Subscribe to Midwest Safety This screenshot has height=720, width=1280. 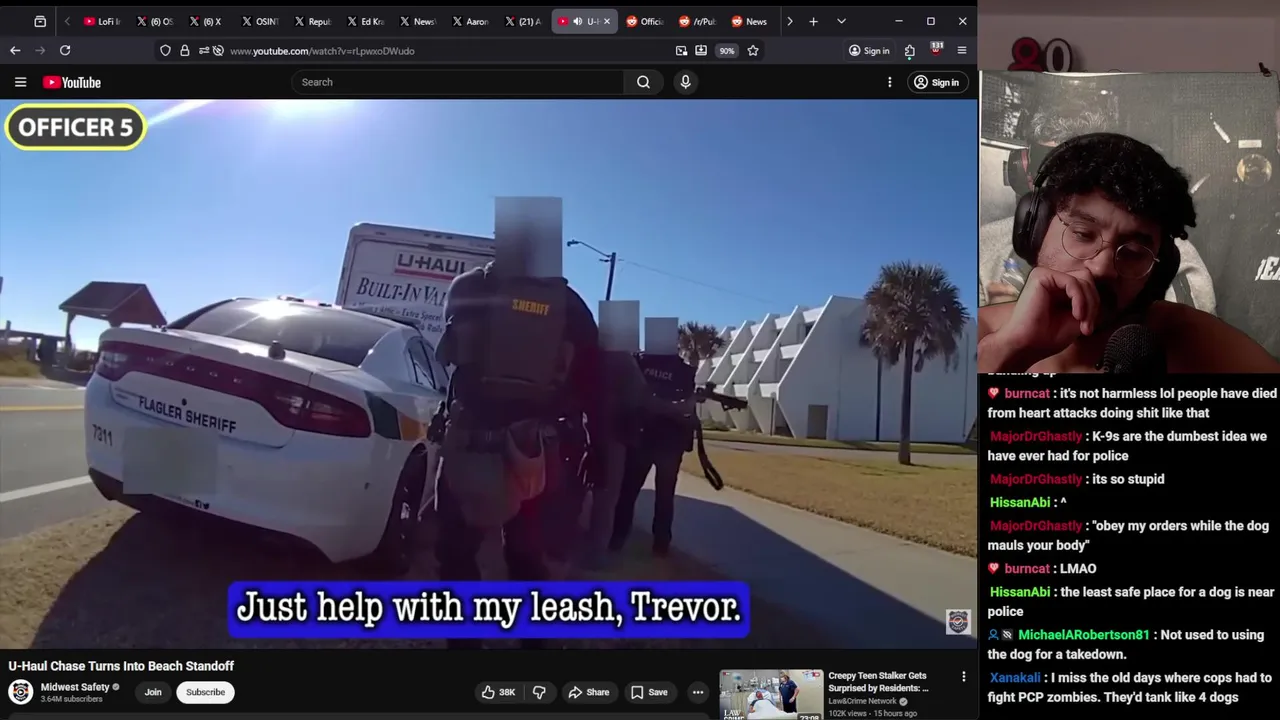205,692
